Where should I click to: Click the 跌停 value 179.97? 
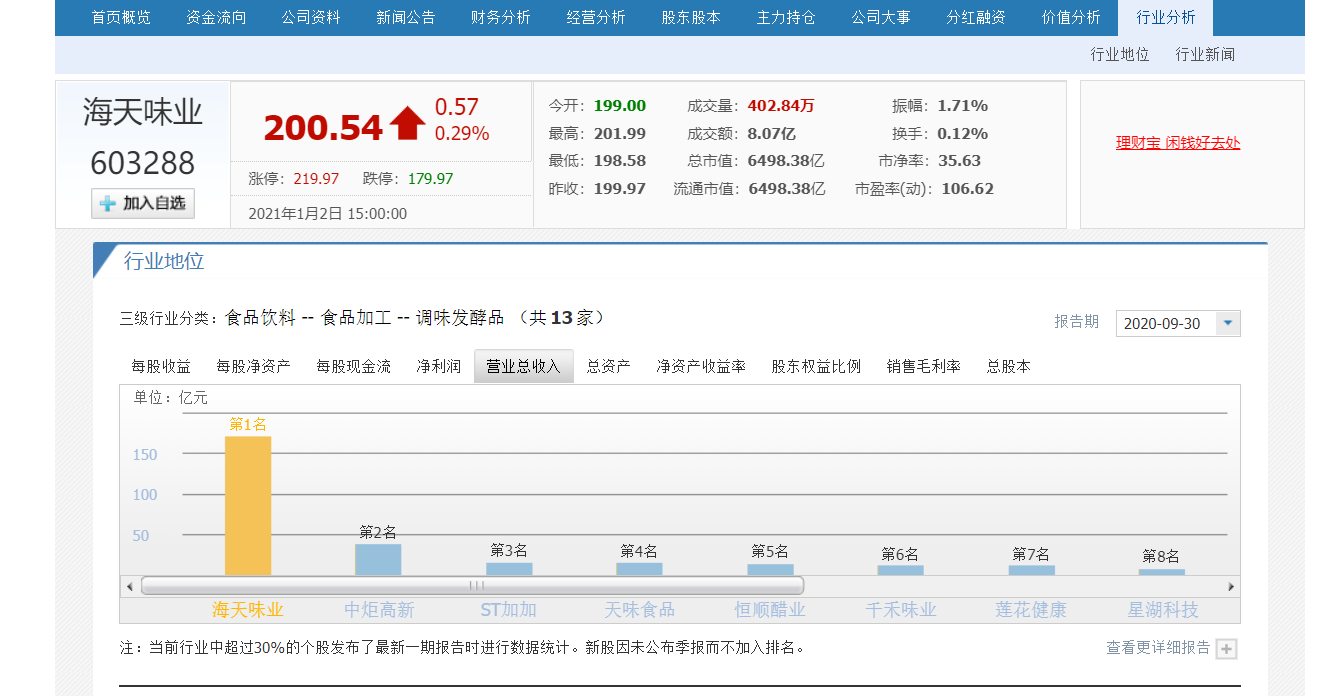click(x=430, y=179)
